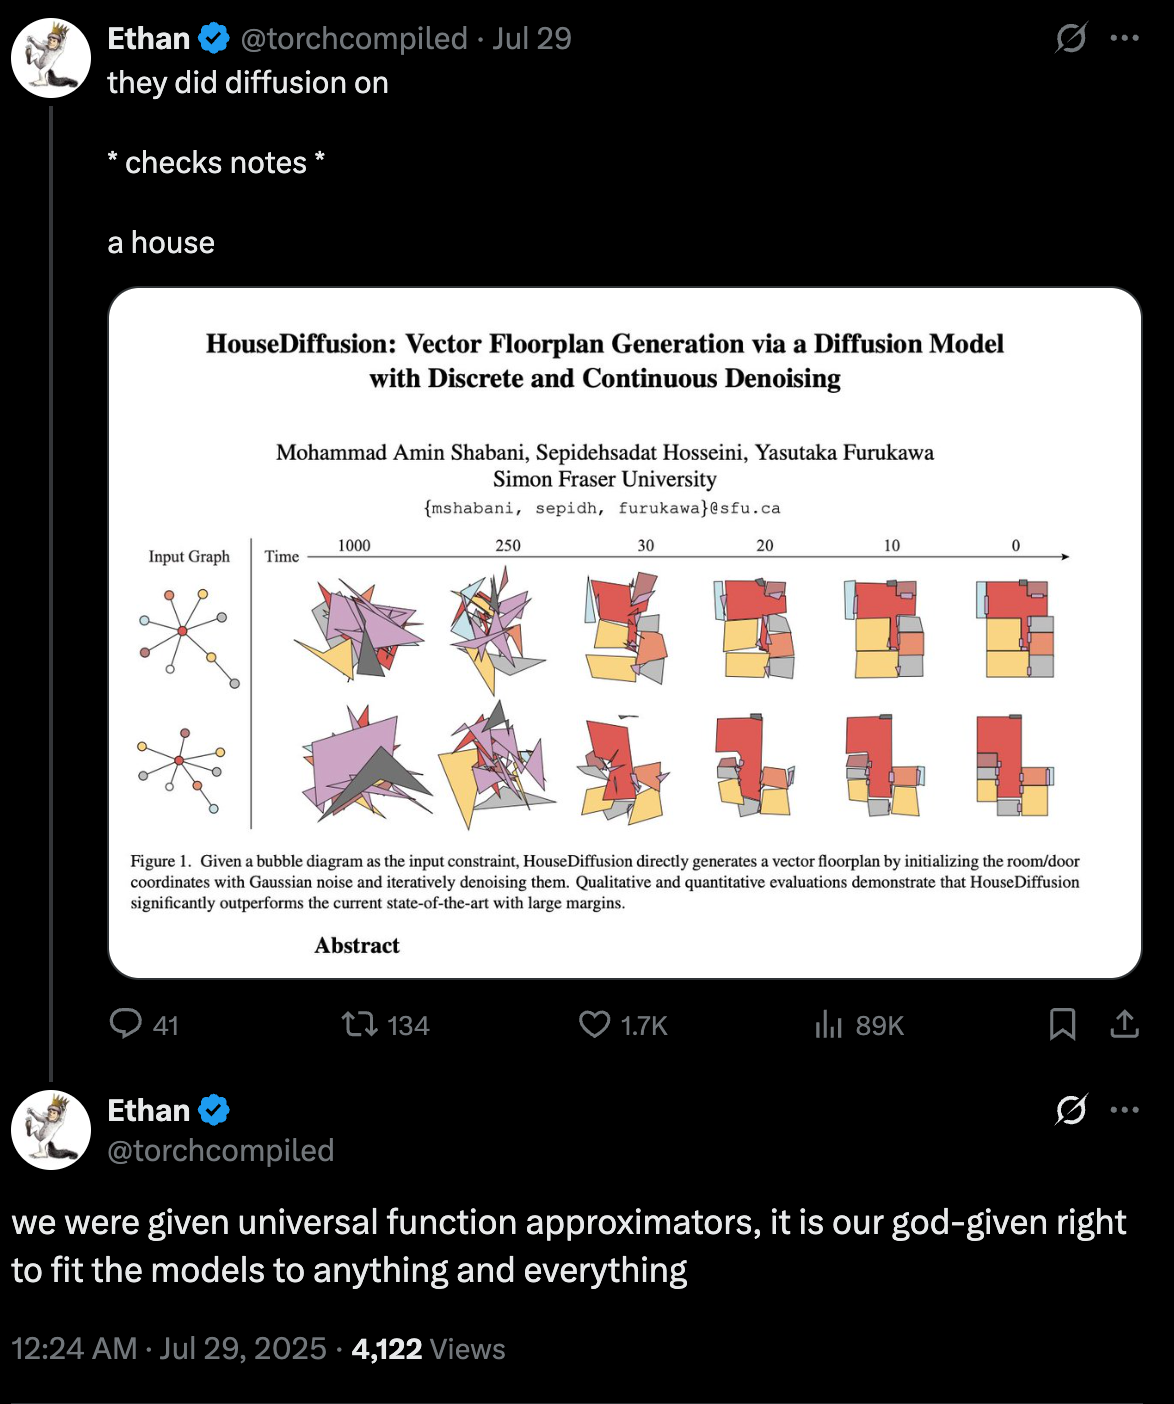Open the 12:24 AM Jul 29, 2025 timestamp
Viewport: 1174px width, 1404px height.
click(169, 1349)
